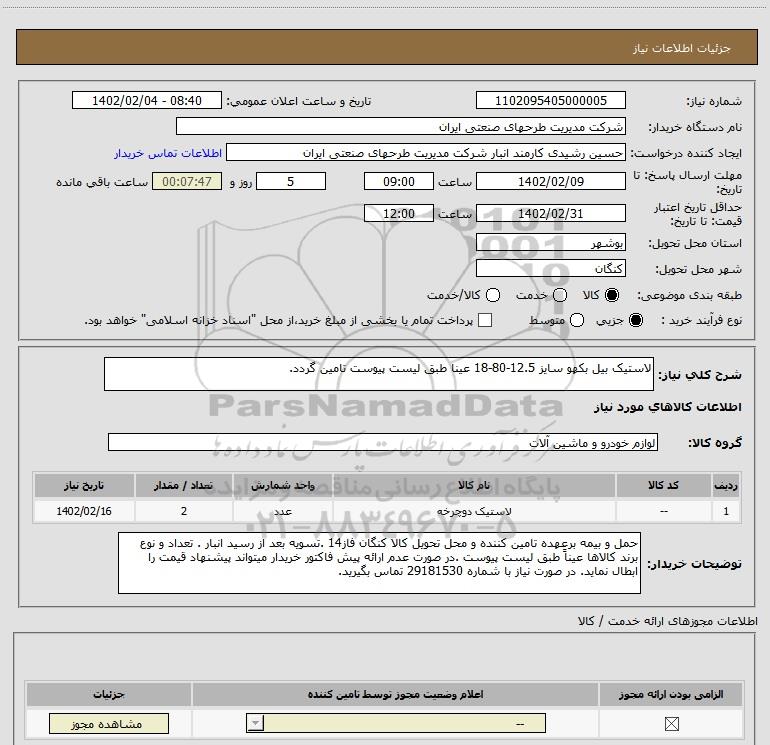The width and height of the screenshot is (770, 745).
Task: Click the request creator name field
Action: coord(426,152)
